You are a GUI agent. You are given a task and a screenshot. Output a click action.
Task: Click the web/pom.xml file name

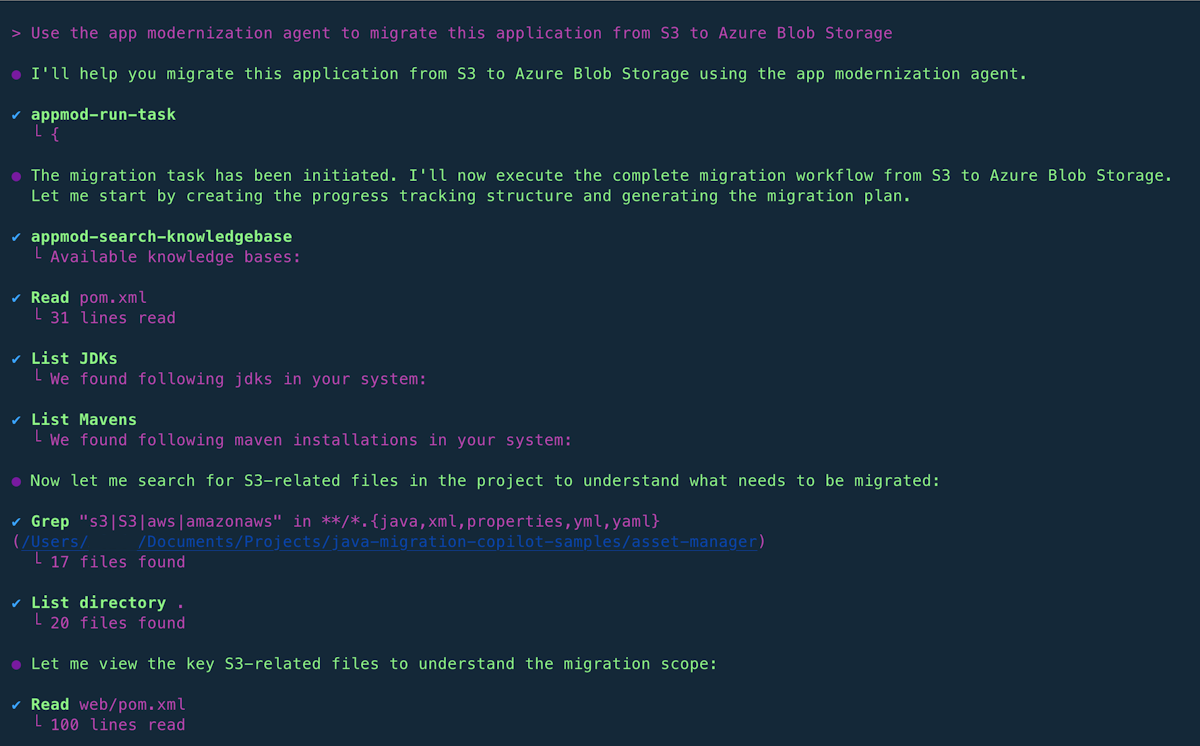point(132,704)
